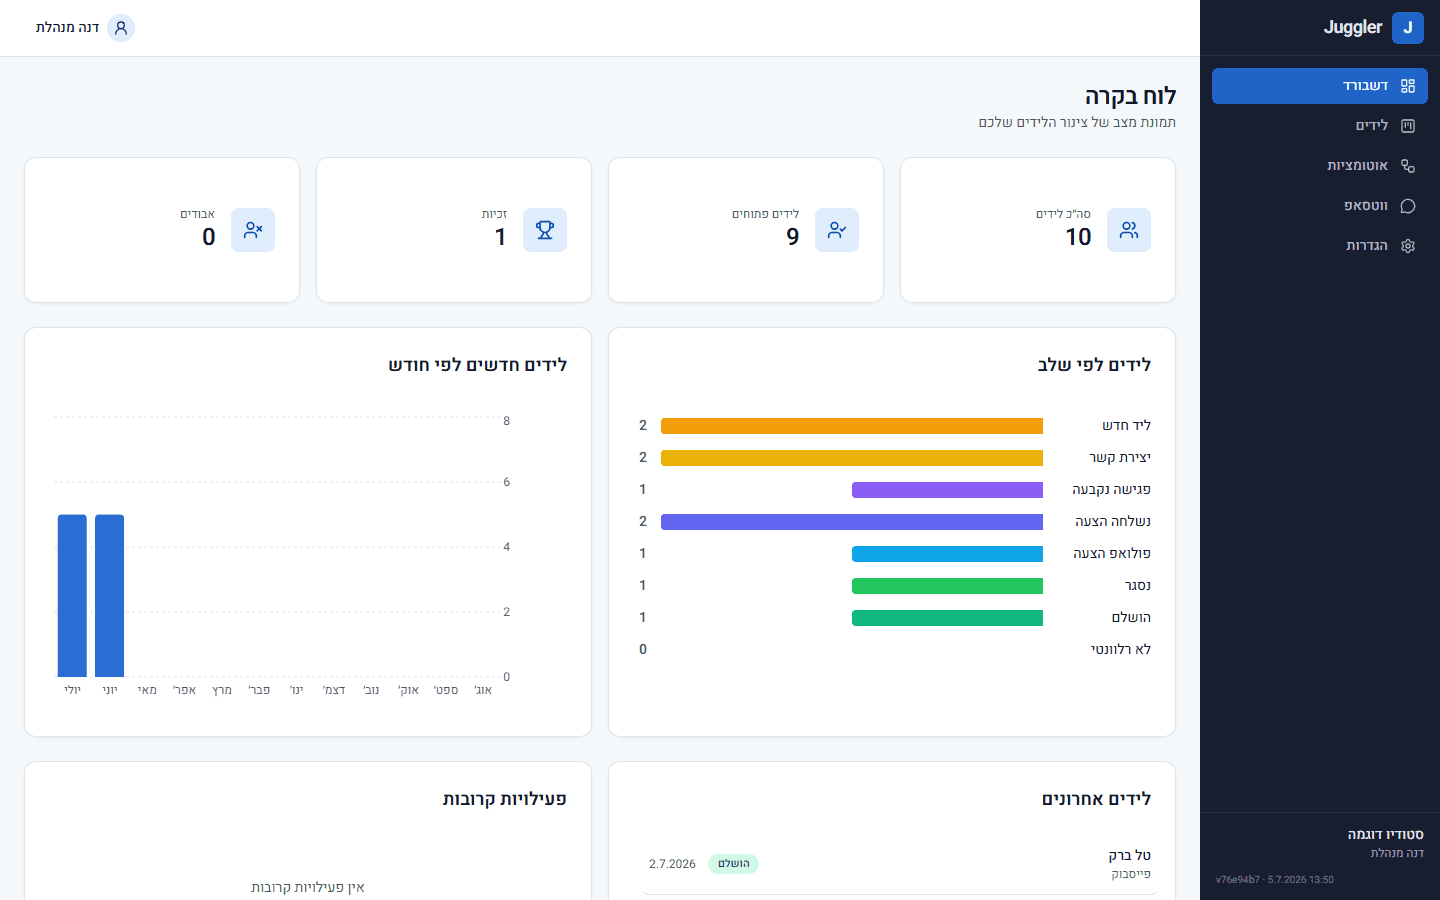This screenshot has height=900, width=1440.
Task: Click the open leads user-check icon
Action: point(837,230)
